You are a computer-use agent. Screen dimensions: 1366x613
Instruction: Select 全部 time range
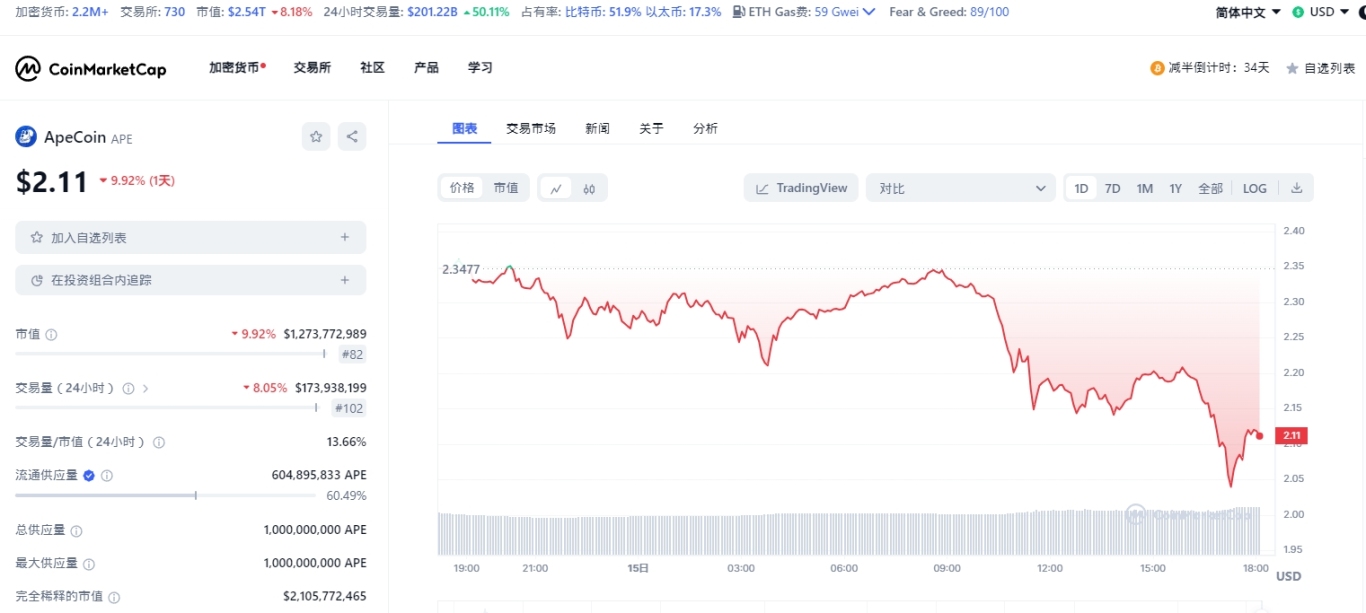coord(1210,188)
